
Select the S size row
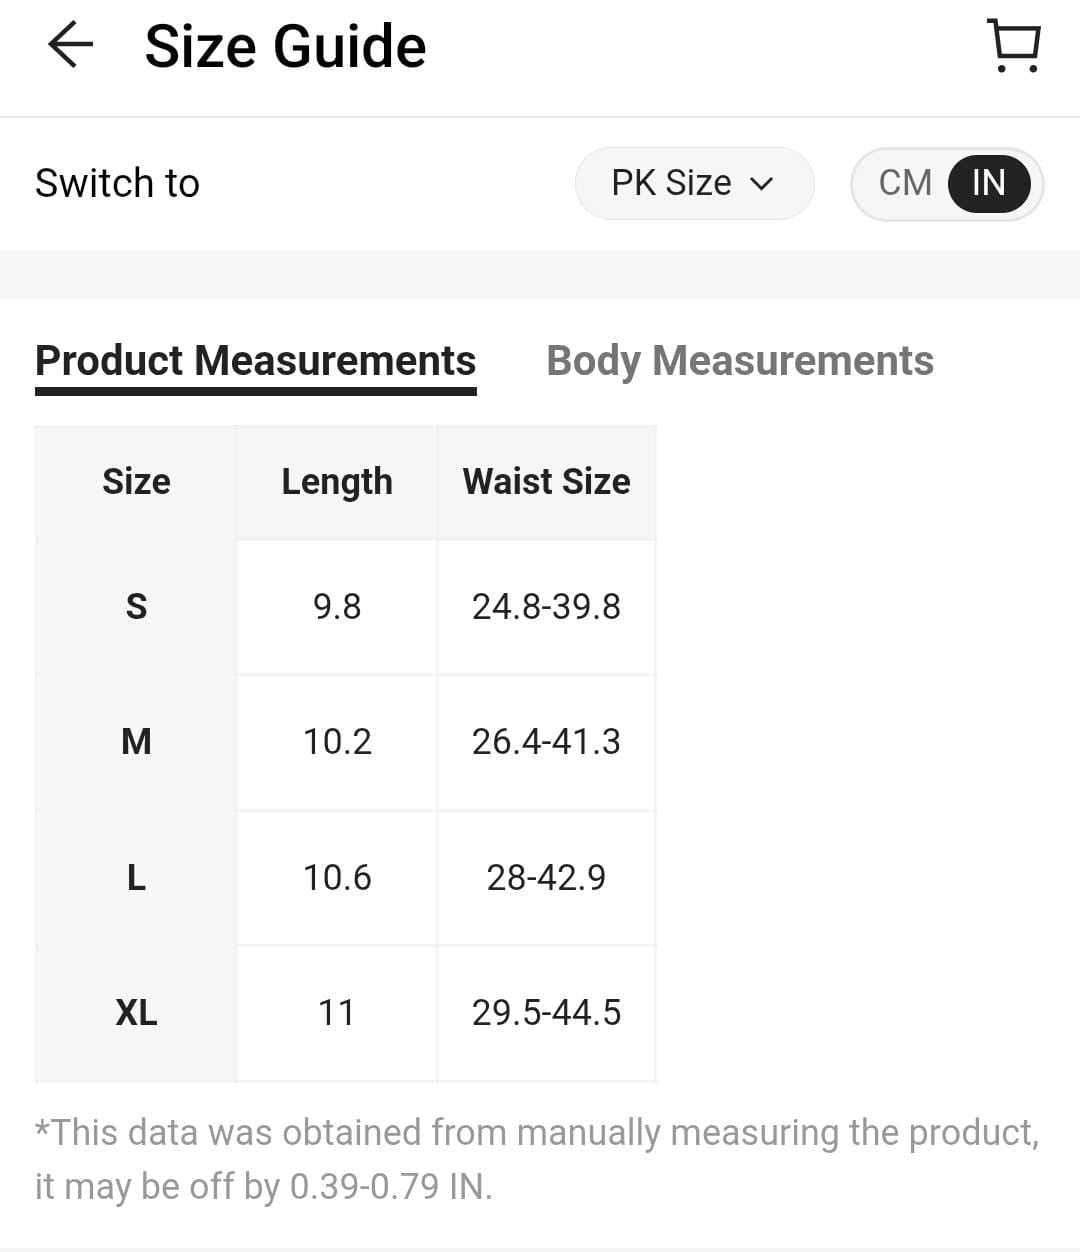(x=136, y=607)
